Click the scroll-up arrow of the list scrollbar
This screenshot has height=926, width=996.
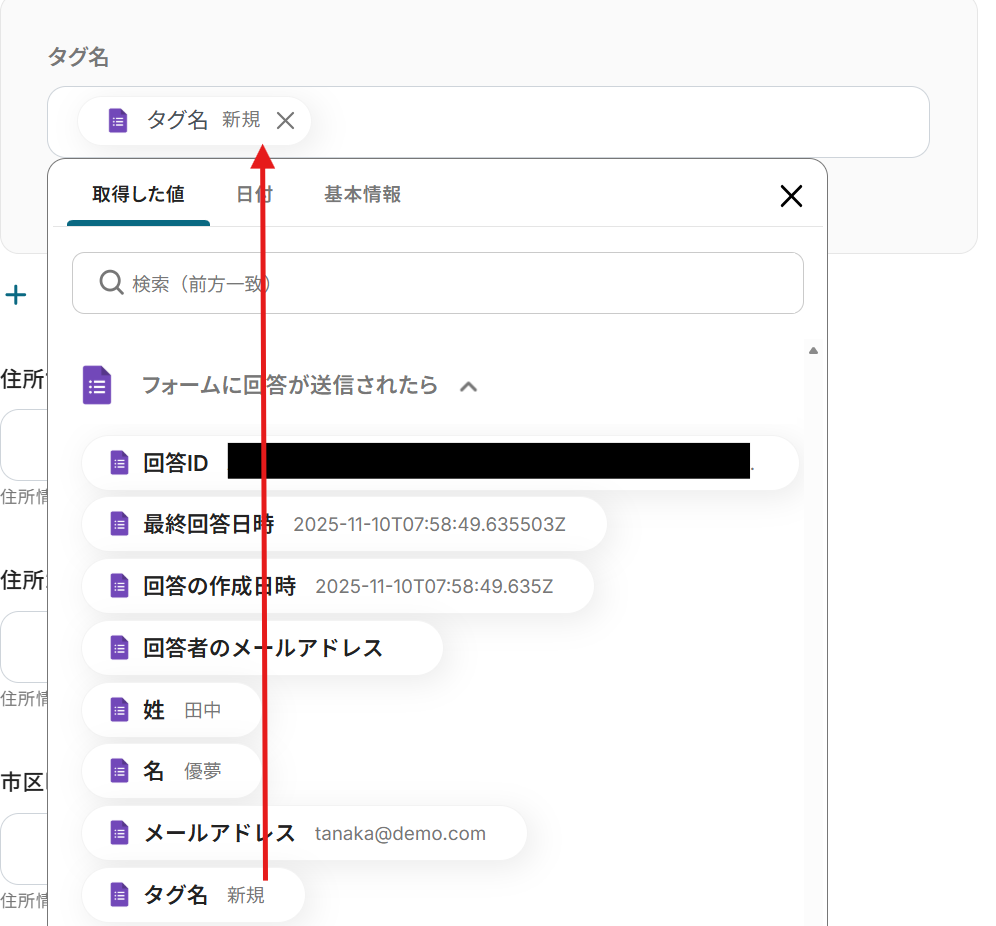(813, 351)
